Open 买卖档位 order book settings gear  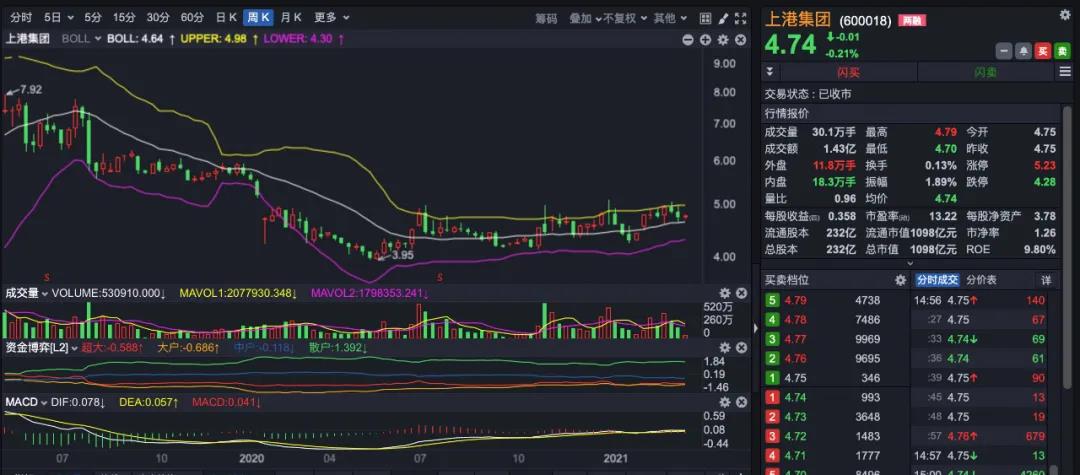click(x=900, y=280)
